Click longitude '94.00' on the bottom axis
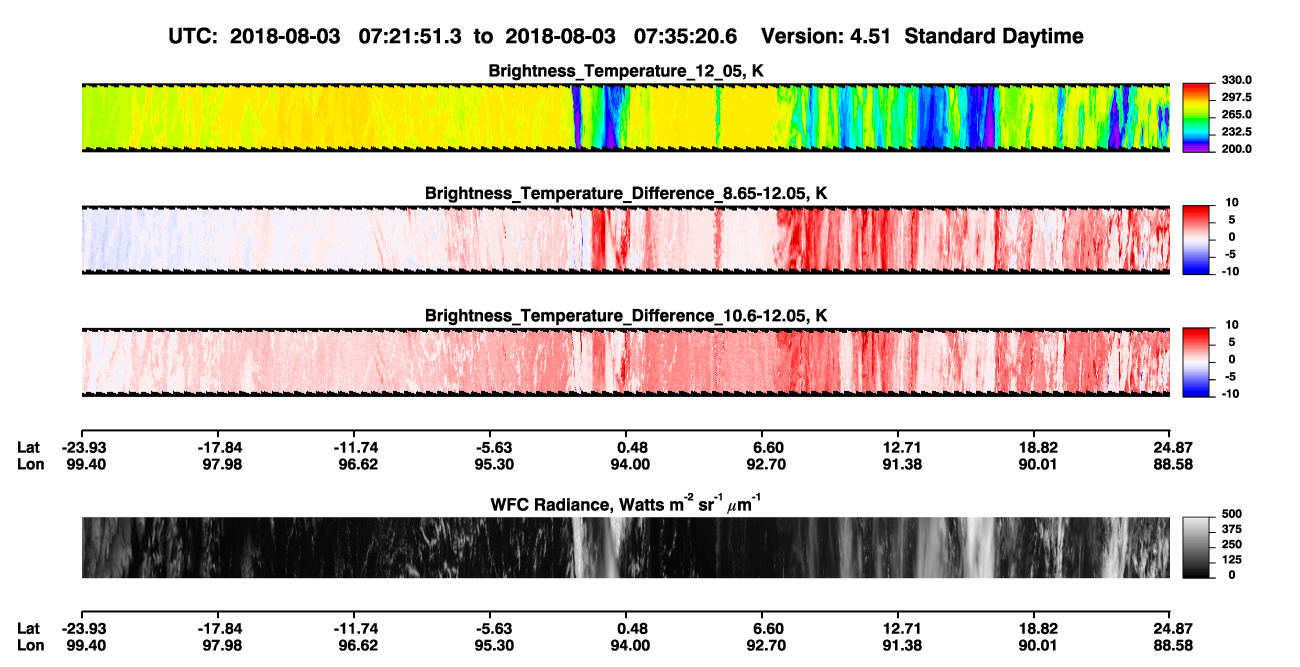This screenshot has height=667, width=1300. (629, 645)
